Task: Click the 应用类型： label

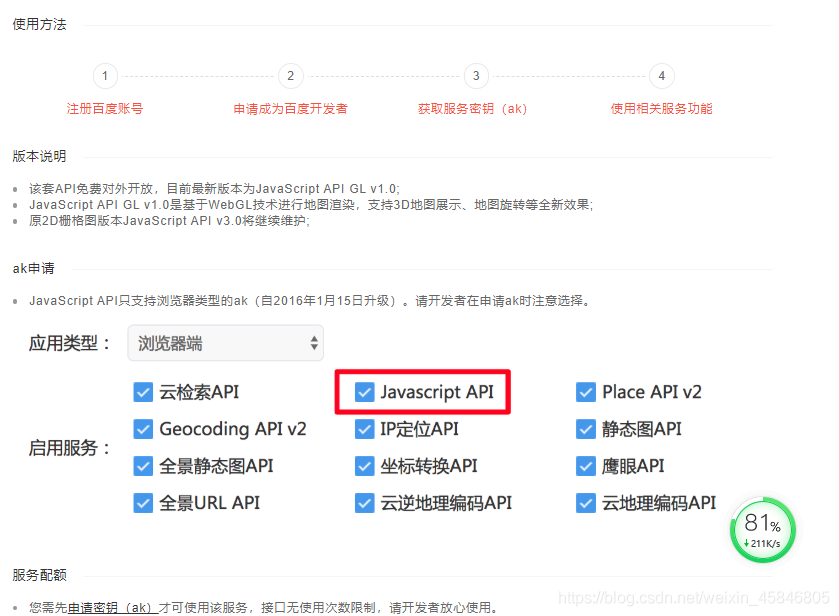Action: point(70,343)
